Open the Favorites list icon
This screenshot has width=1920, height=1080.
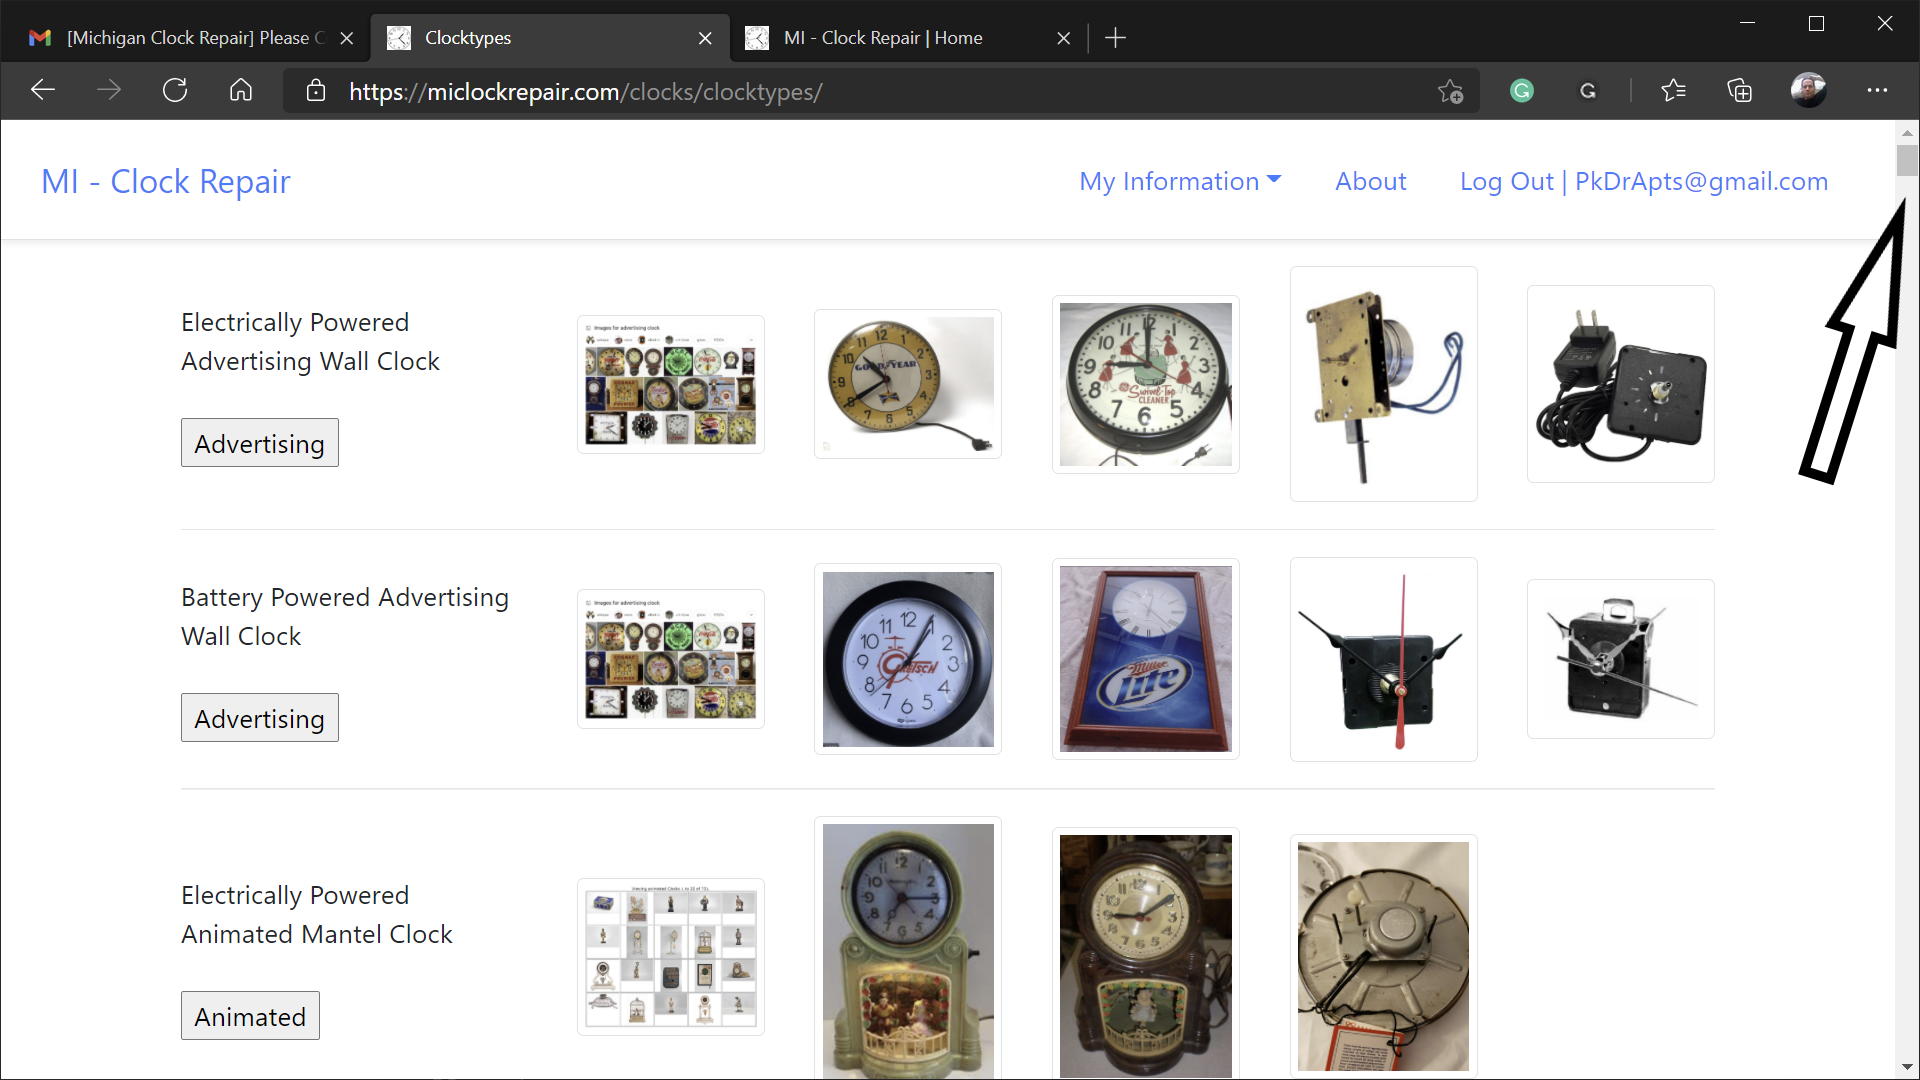point(1673,91)
